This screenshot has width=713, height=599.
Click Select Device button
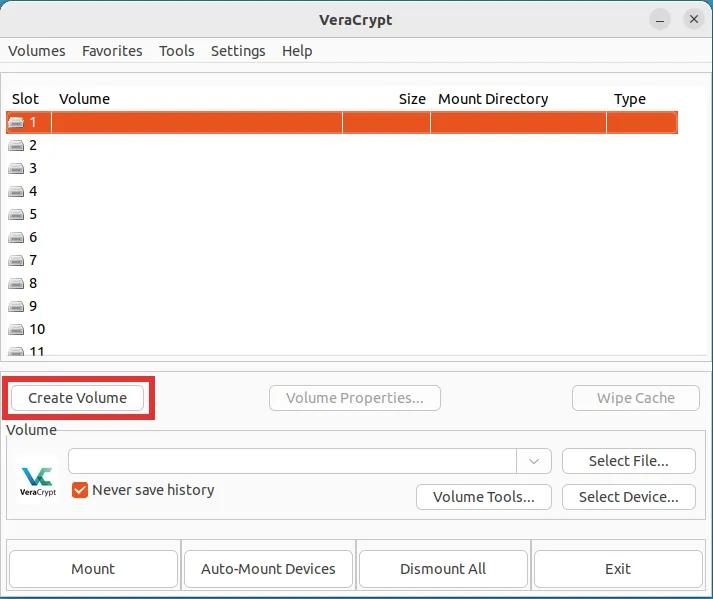628,497
